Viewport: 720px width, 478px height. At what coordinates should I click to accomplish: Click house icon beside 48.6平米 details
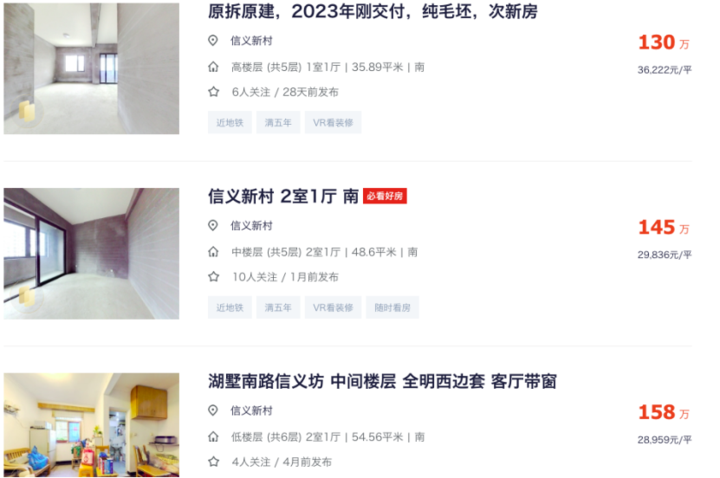pyautogui.click(x=213, y=252)
